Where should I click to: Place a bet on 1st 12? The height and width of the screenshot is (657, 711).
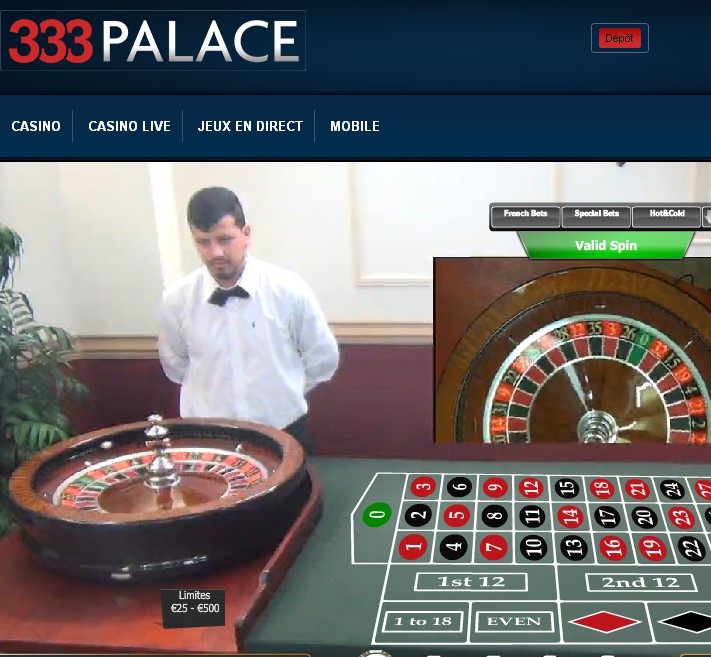(x=471, y=582)
